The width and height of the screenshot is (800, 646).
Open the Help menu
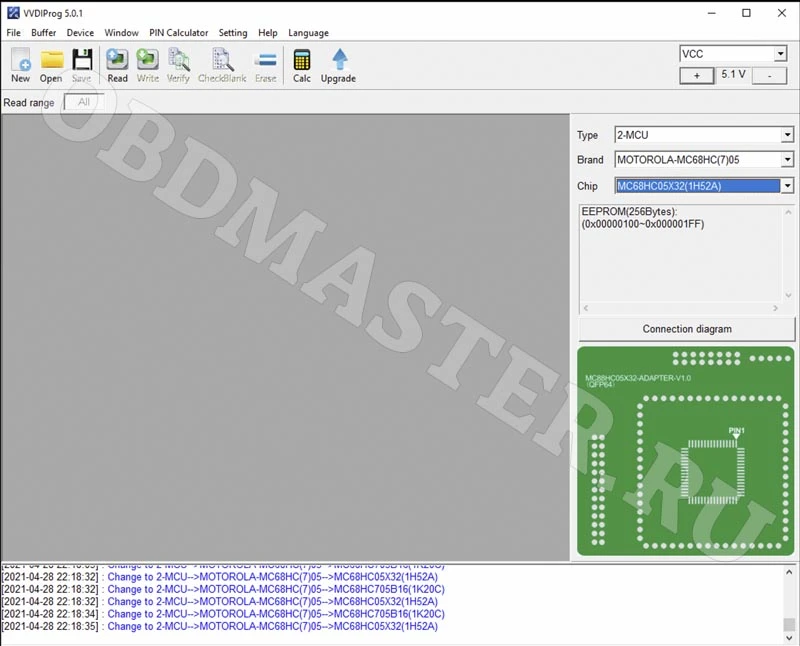click(267, 33)
